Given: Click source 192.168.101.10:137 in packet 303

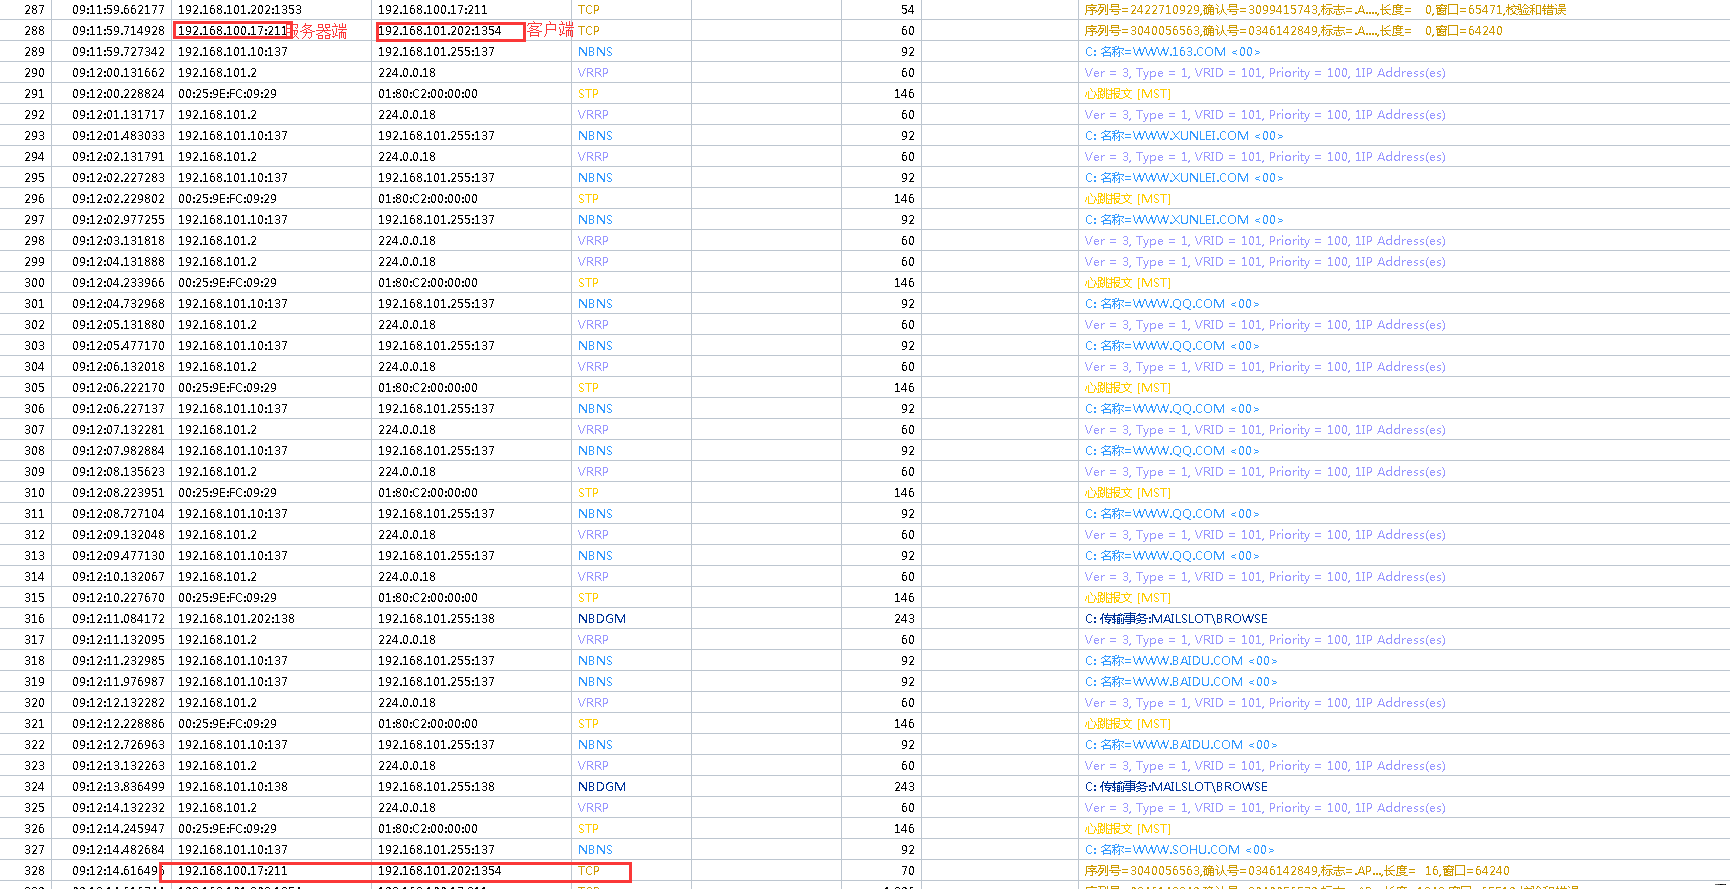Looking at the screenshot, I should 233,346.
